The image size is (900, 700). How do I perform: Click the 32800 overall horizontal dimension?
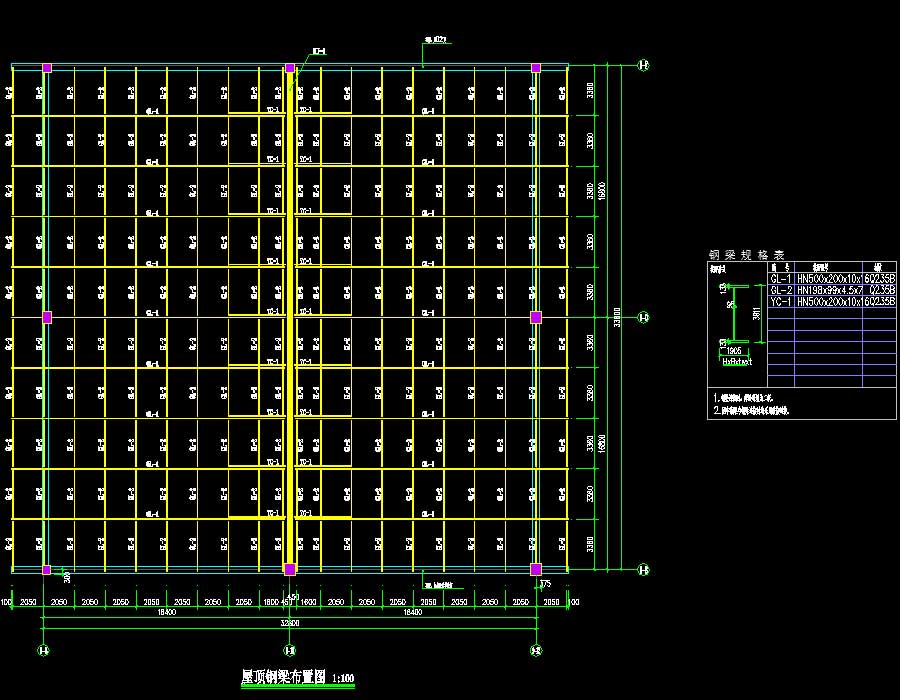click(290, 622)
